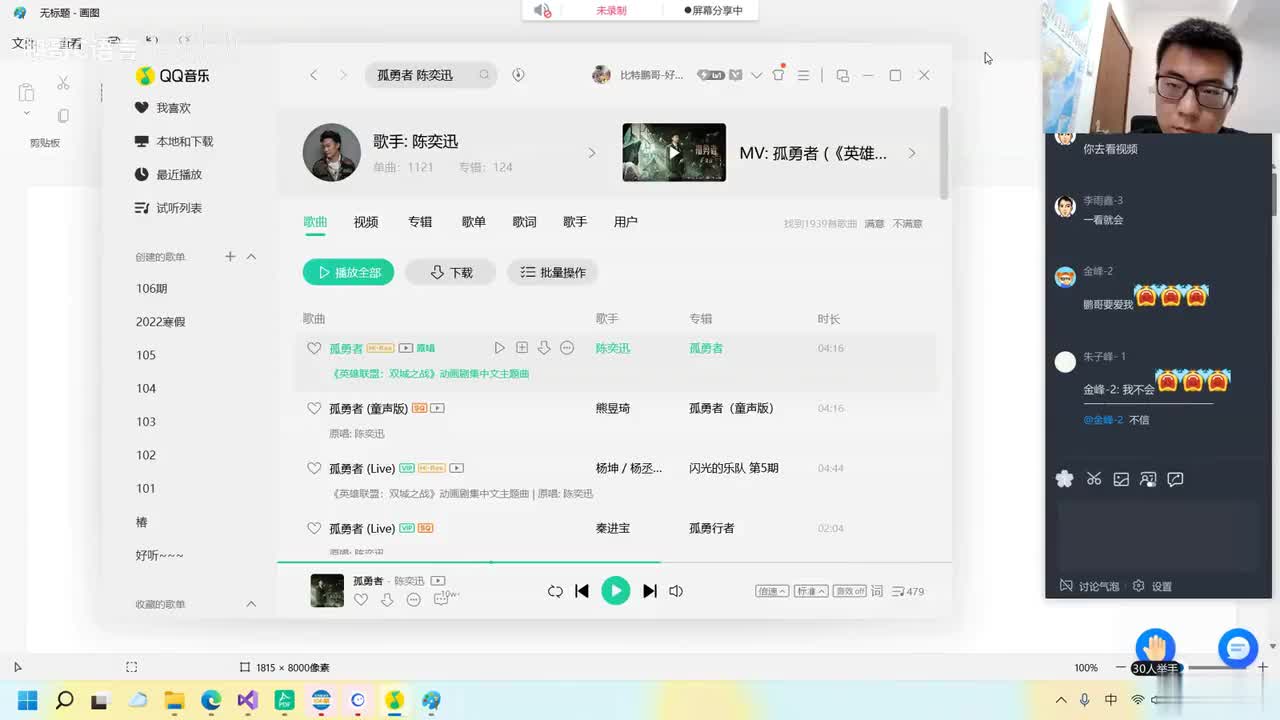Open the play queue showing 479

908,591
